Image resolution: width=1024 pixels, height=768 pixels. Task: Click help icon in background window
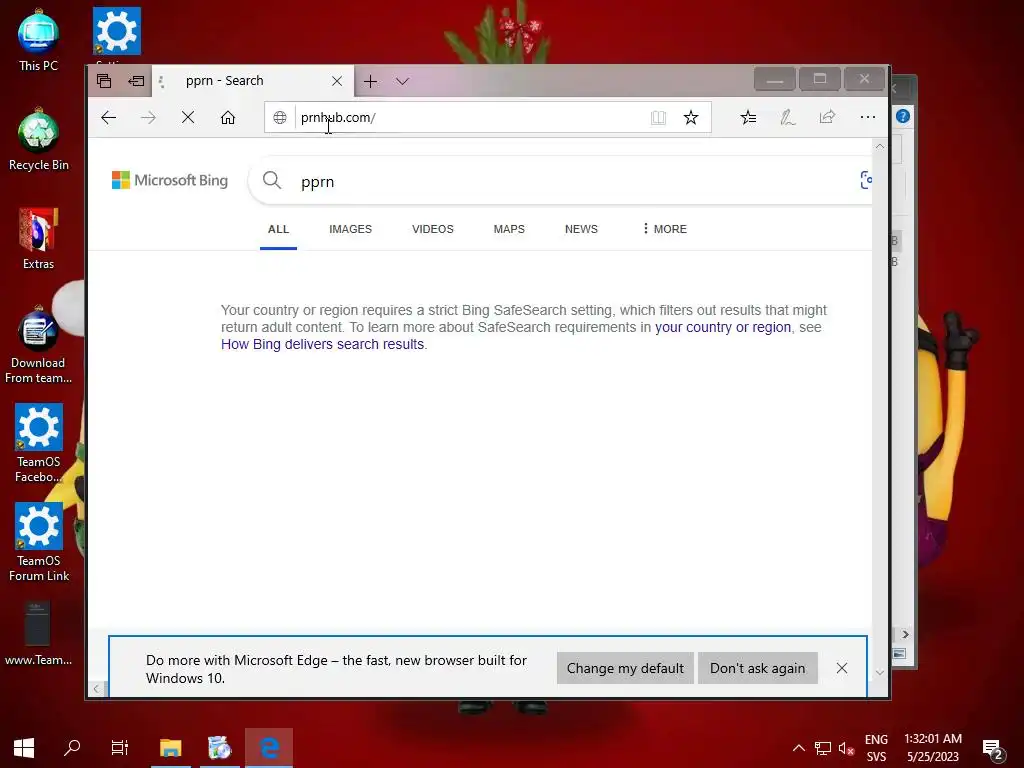pyautogui.click(x=903, y=116)
